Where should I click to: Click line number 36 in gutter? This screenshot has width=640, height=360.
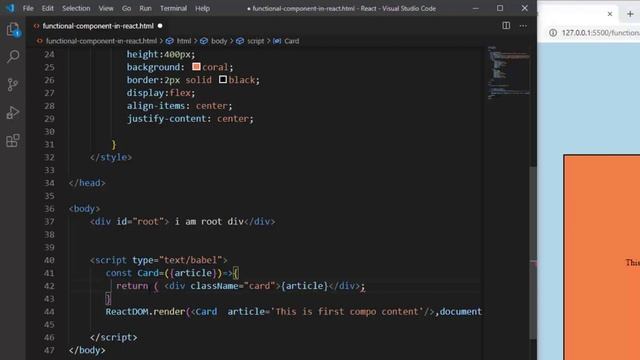pyautogui.click(x=49, y=209)
